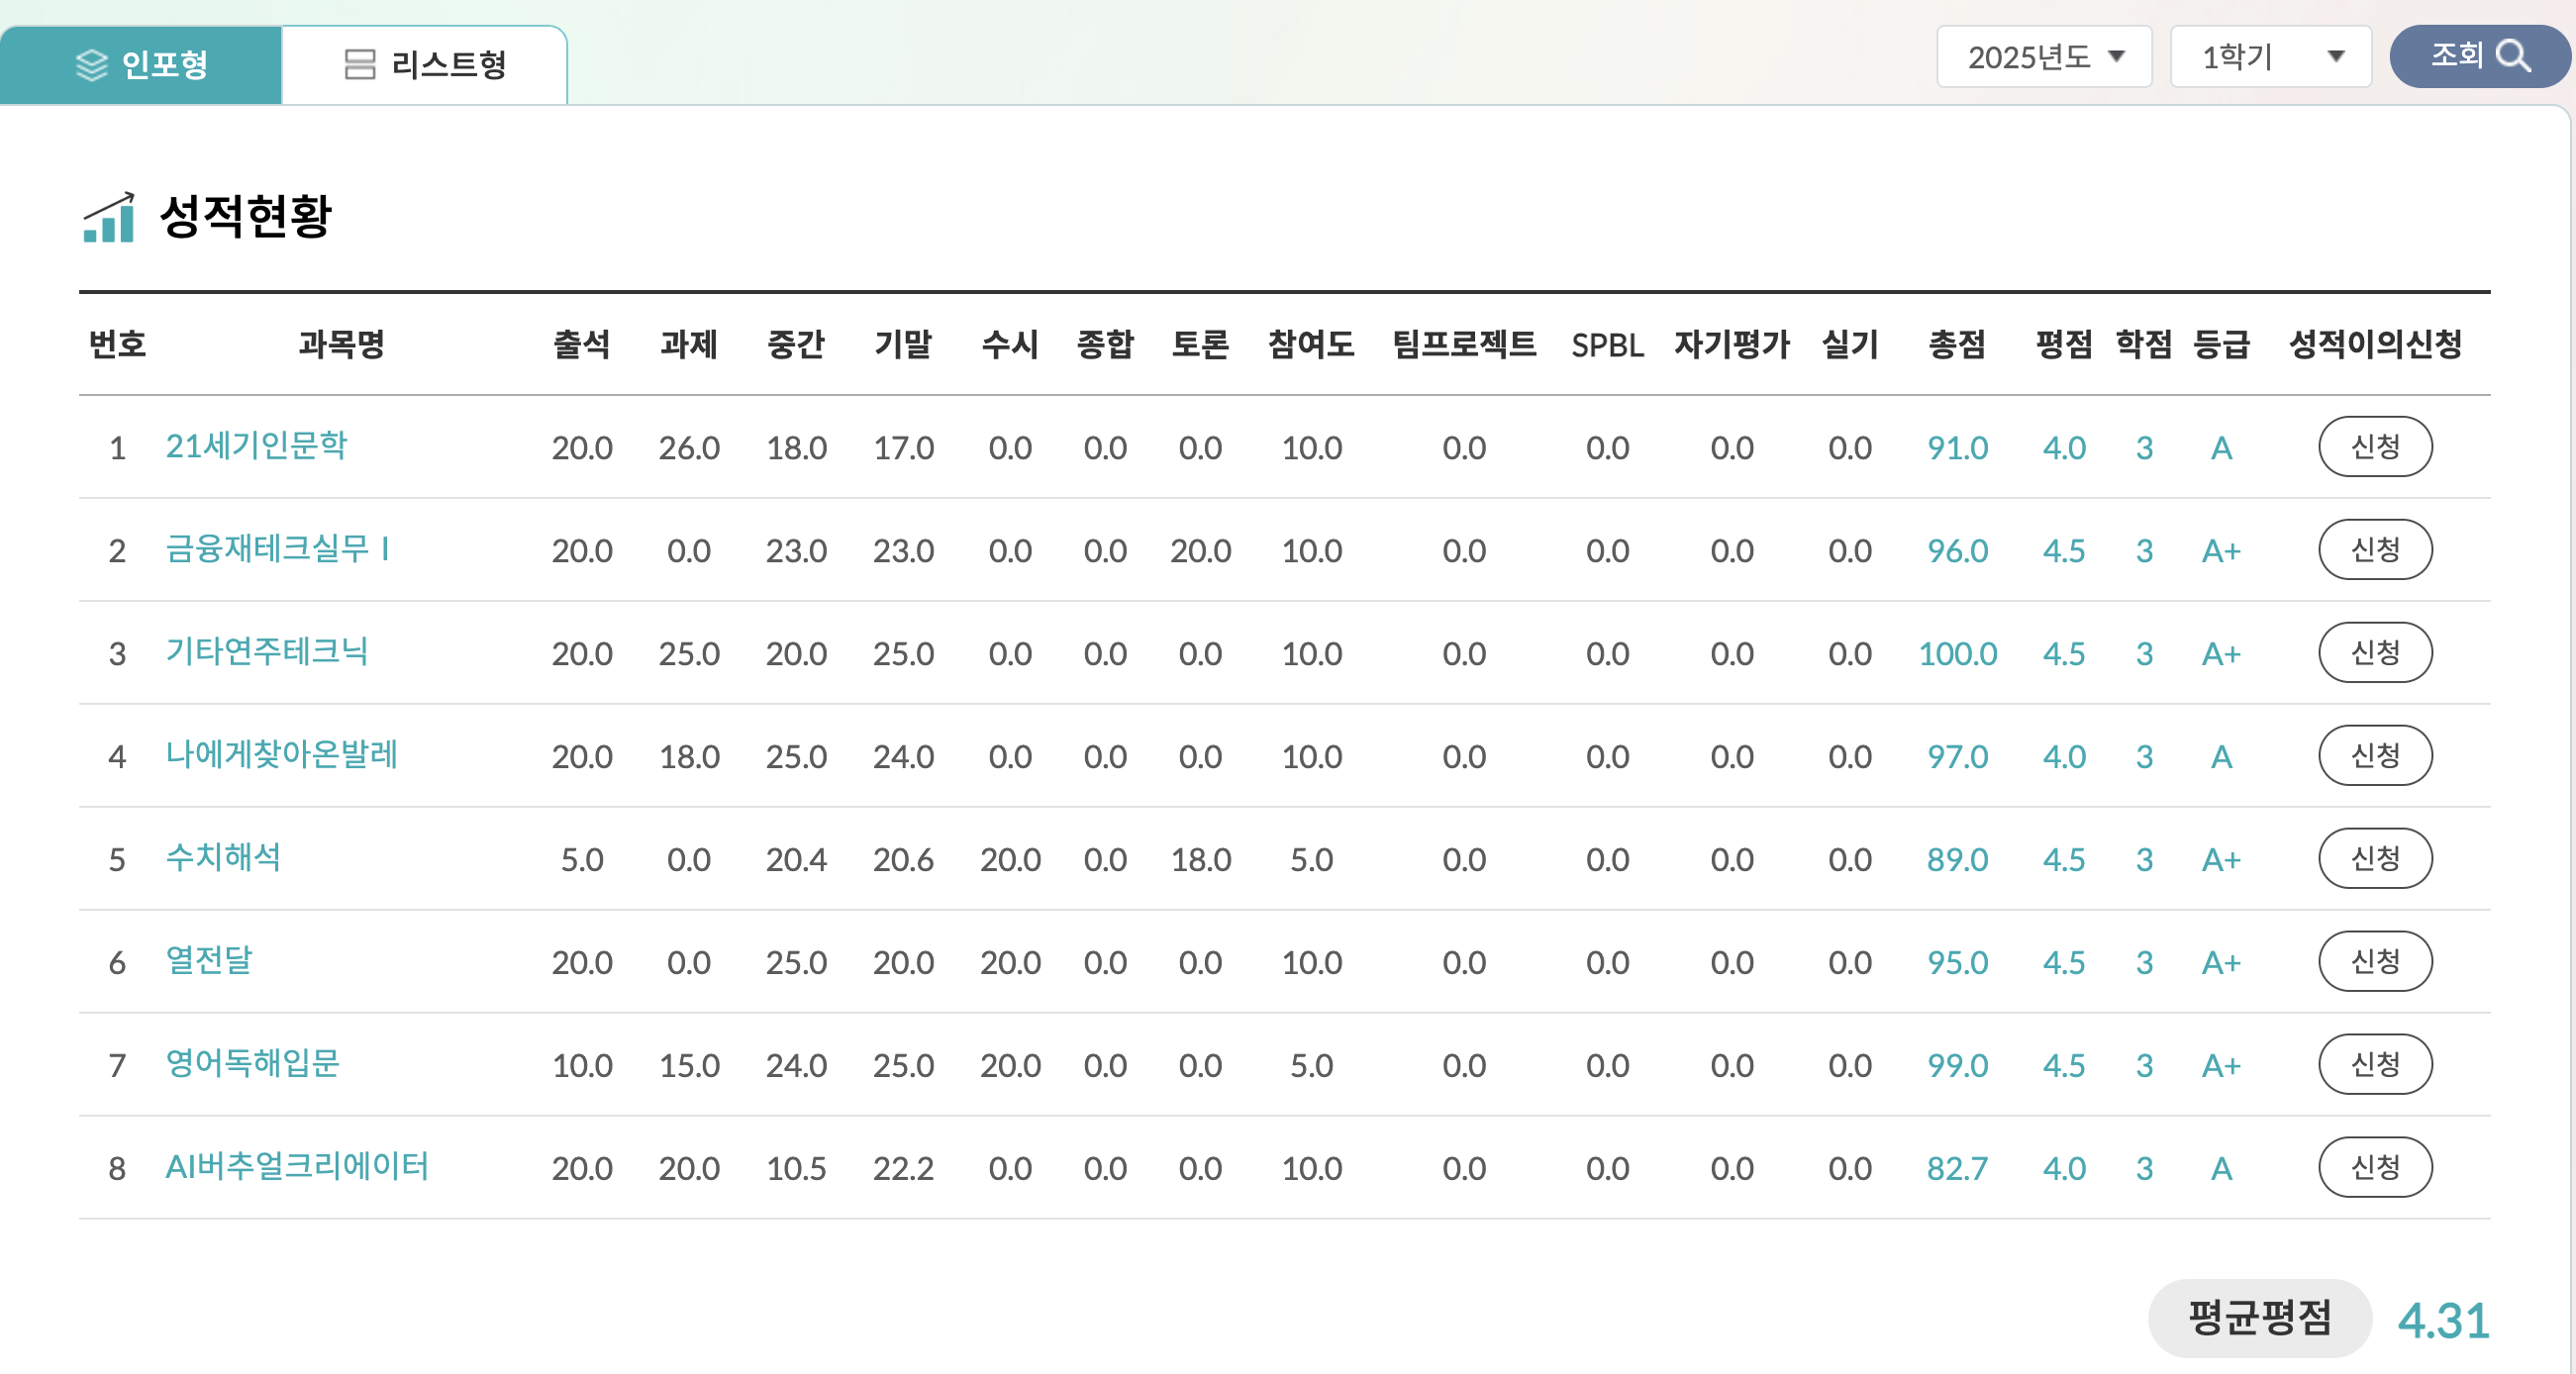Click the stacked layers icon on 인포형 tab
The height and width of the screenshot is (1374, 2576).
91,65
